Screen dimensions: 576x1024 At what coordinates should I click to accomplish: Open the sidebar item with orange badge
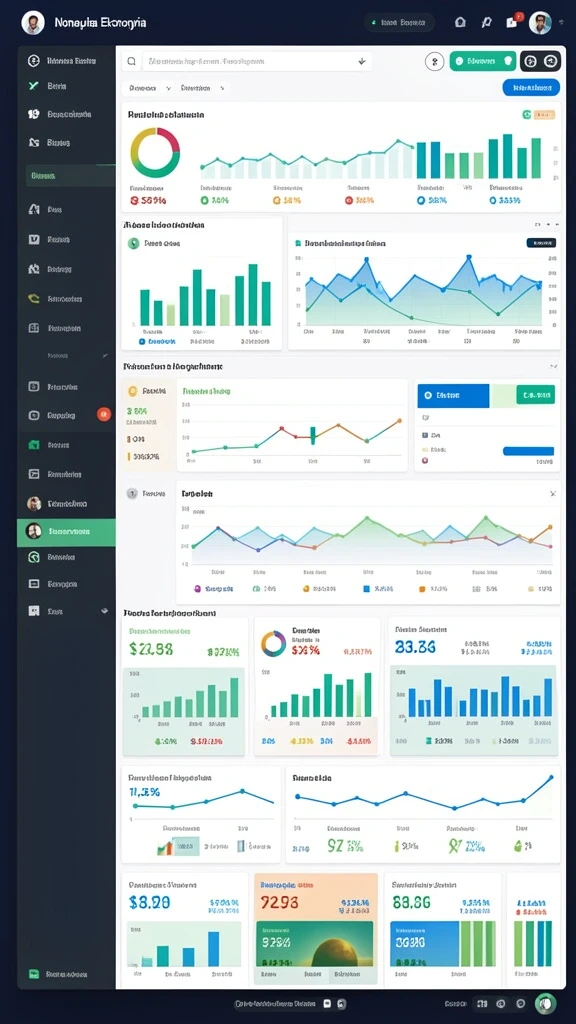click(66, 415)
